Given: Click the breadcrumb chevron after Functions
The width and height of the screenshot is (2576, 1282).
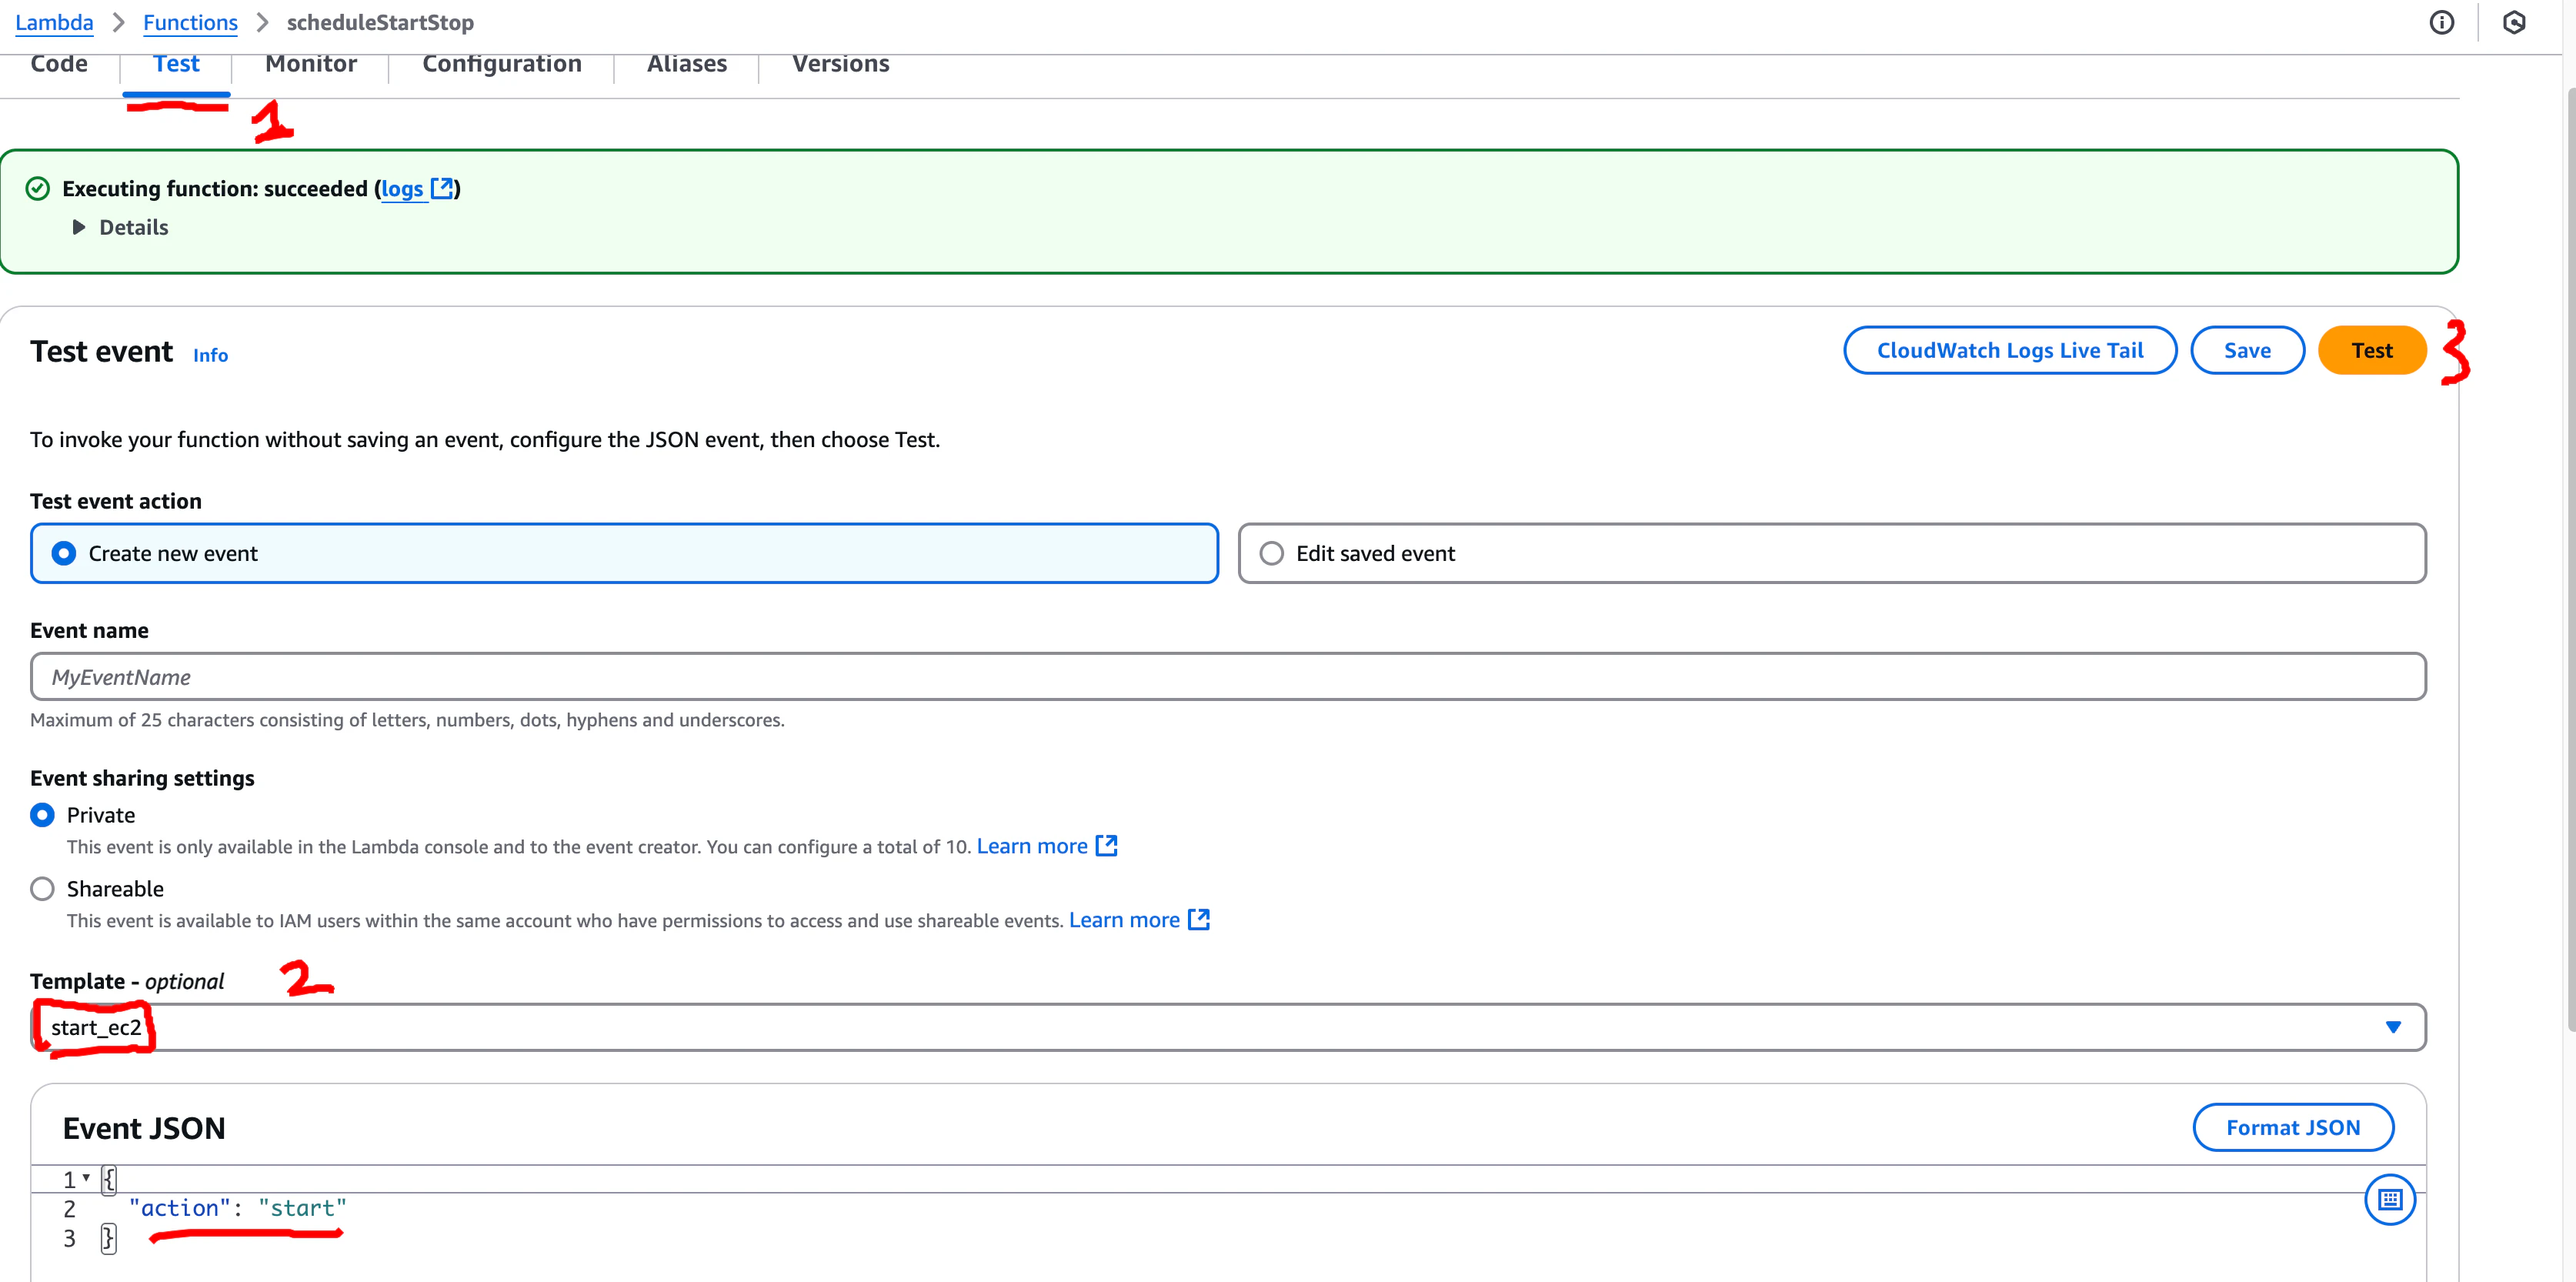Looking at the screenshot, I should pos(262,22).
